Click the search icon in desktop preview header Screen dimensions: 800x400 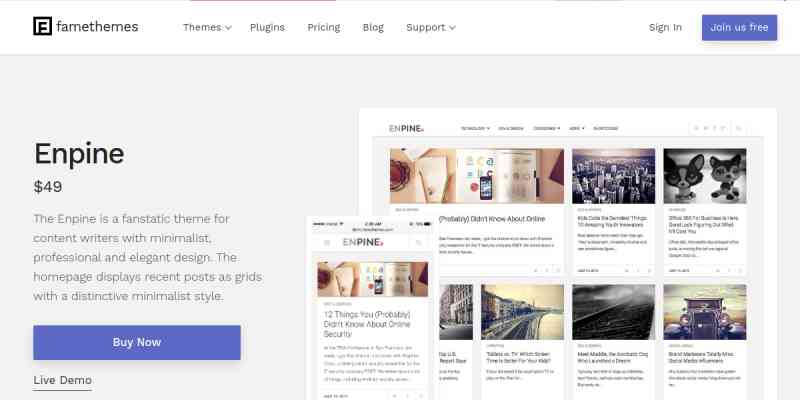click(738, 129)
